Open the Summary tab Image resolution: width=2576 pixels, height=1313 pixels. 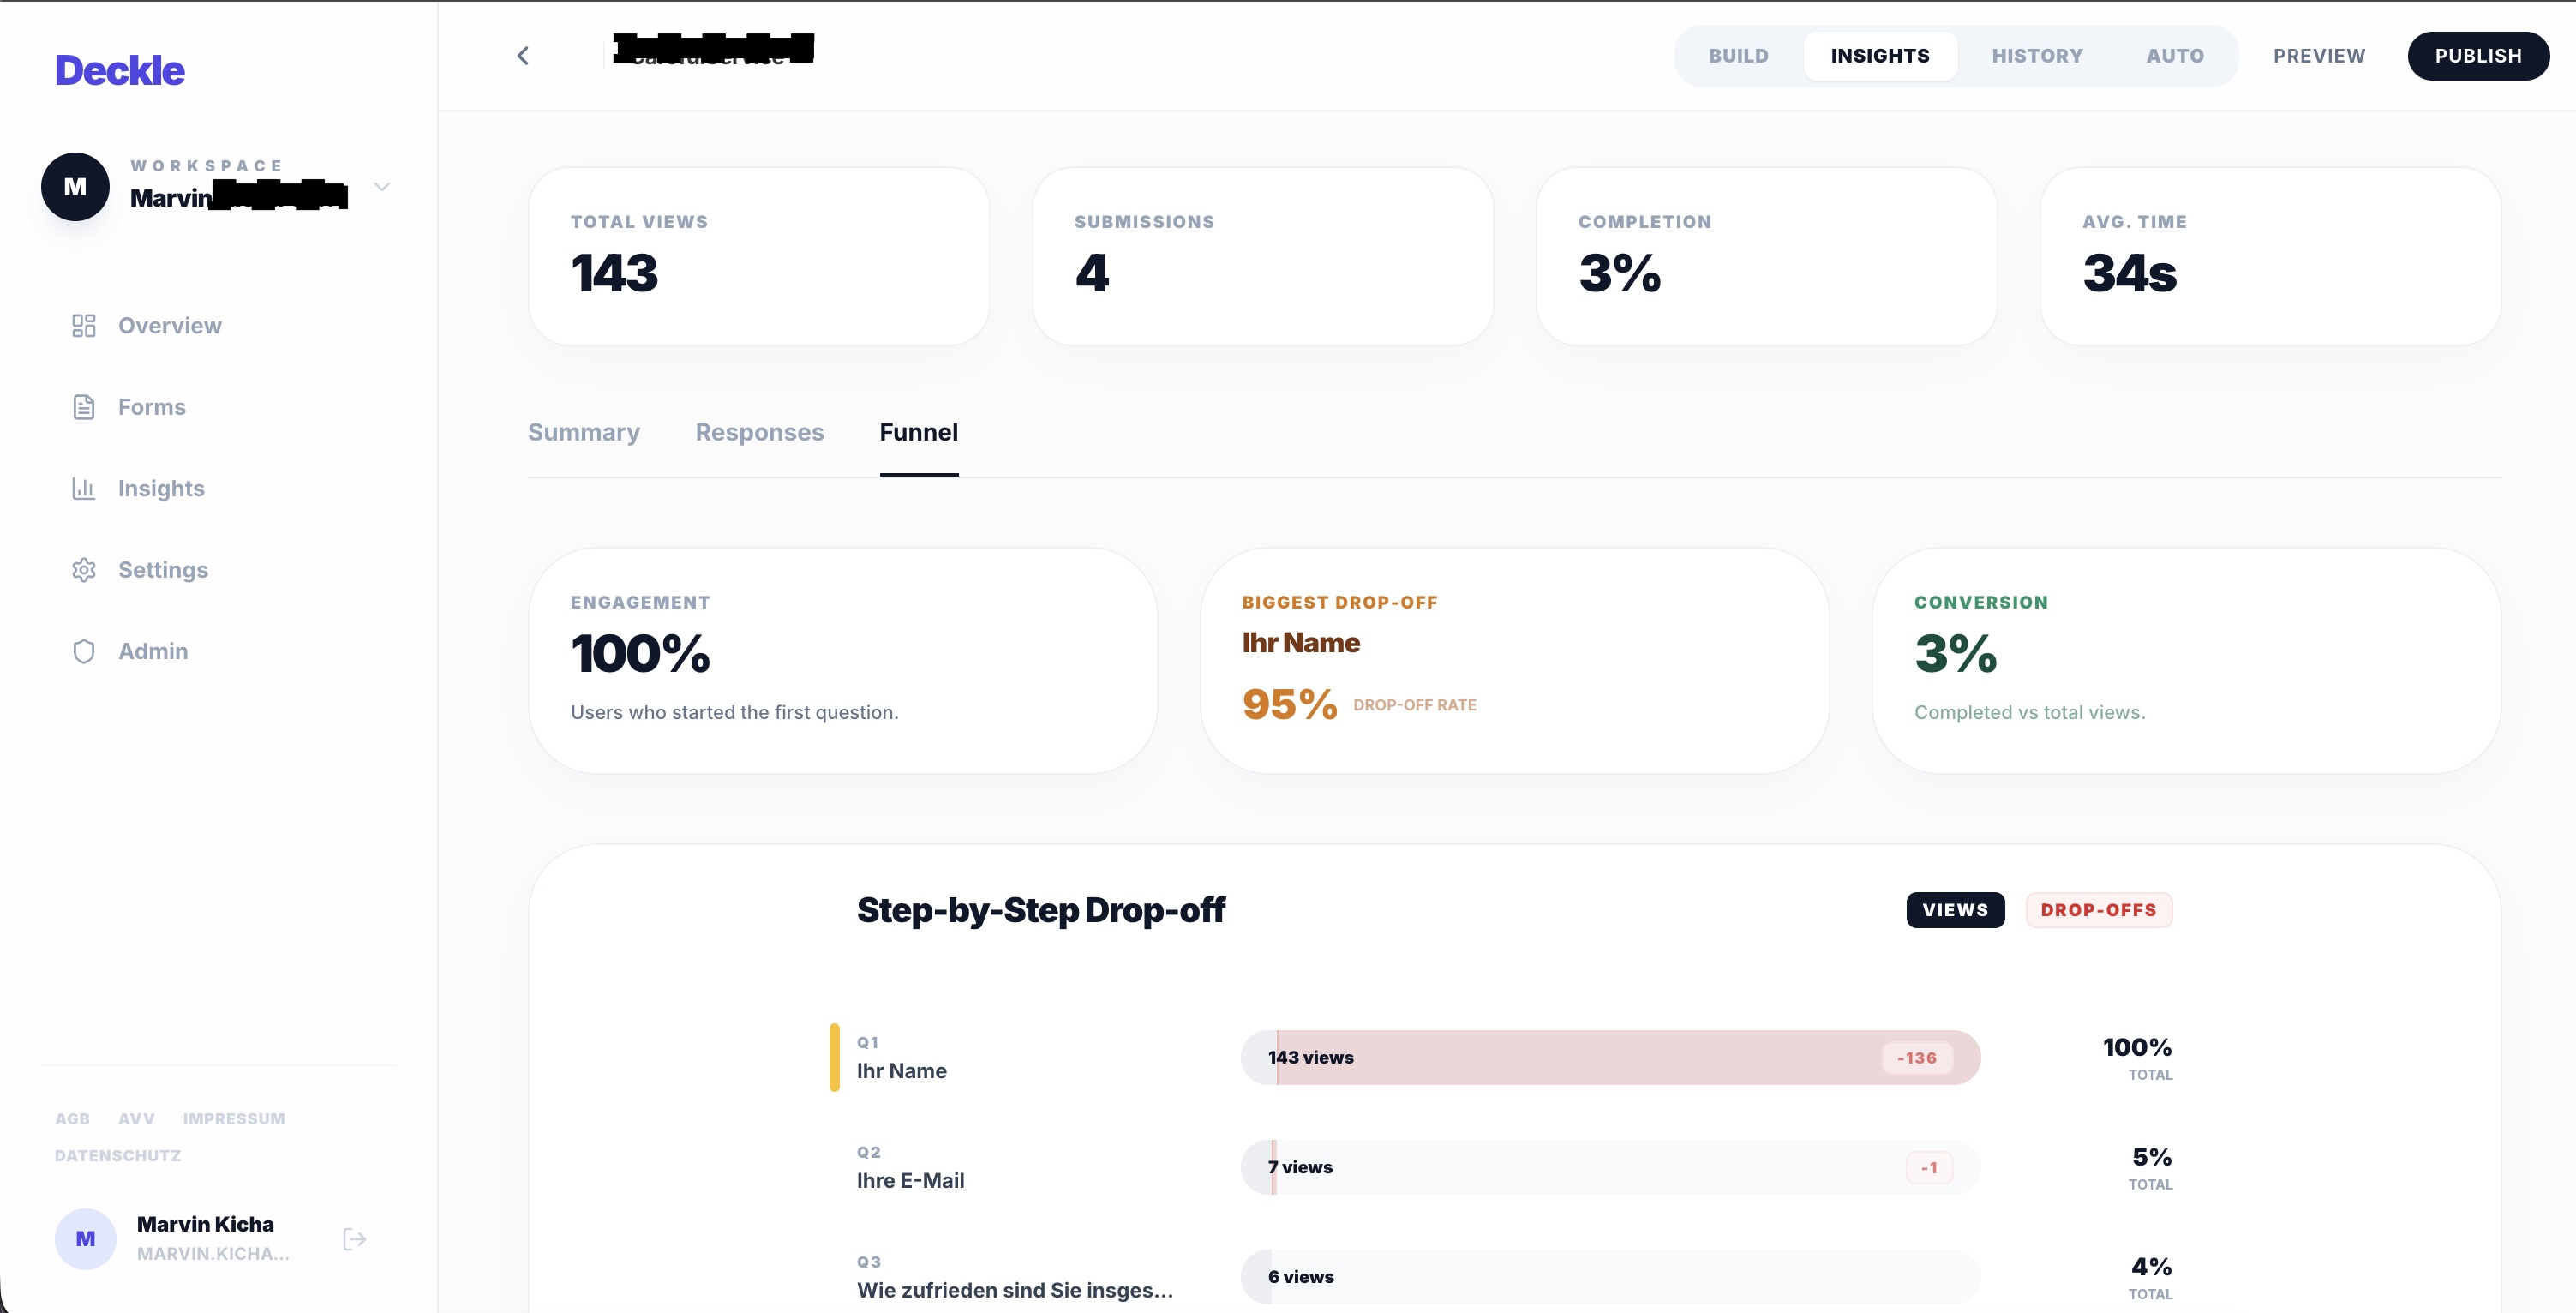click(584, 432)
